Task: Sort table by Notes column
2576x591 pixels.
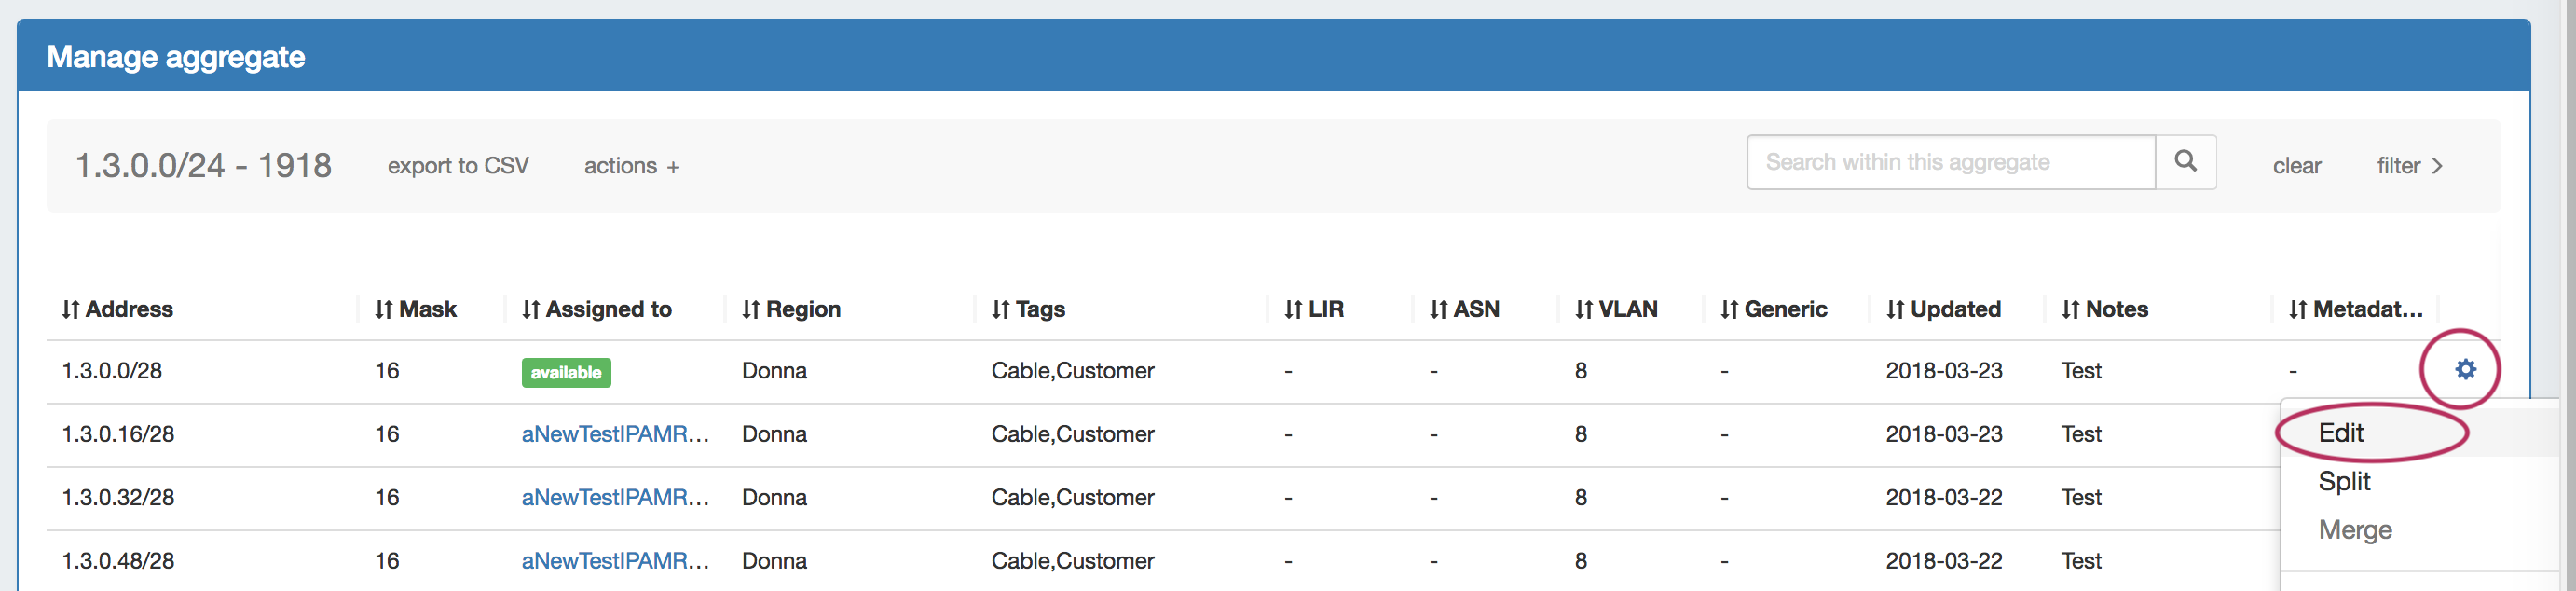Action: [x=2104, y=310]
